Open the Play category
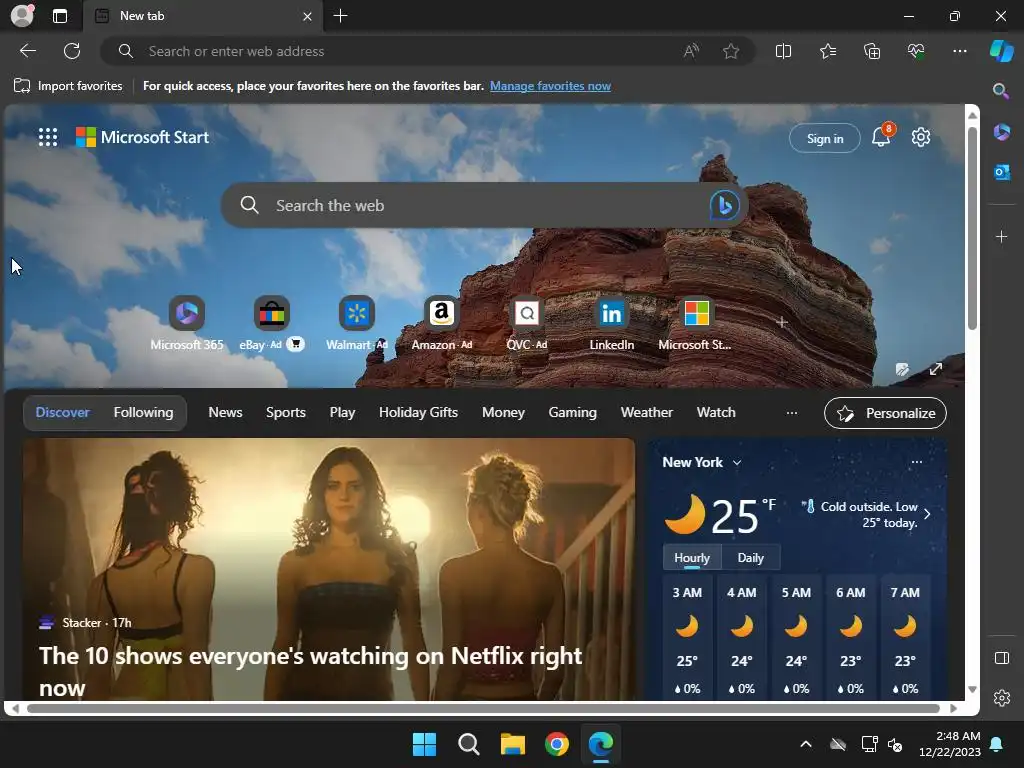 342,412
